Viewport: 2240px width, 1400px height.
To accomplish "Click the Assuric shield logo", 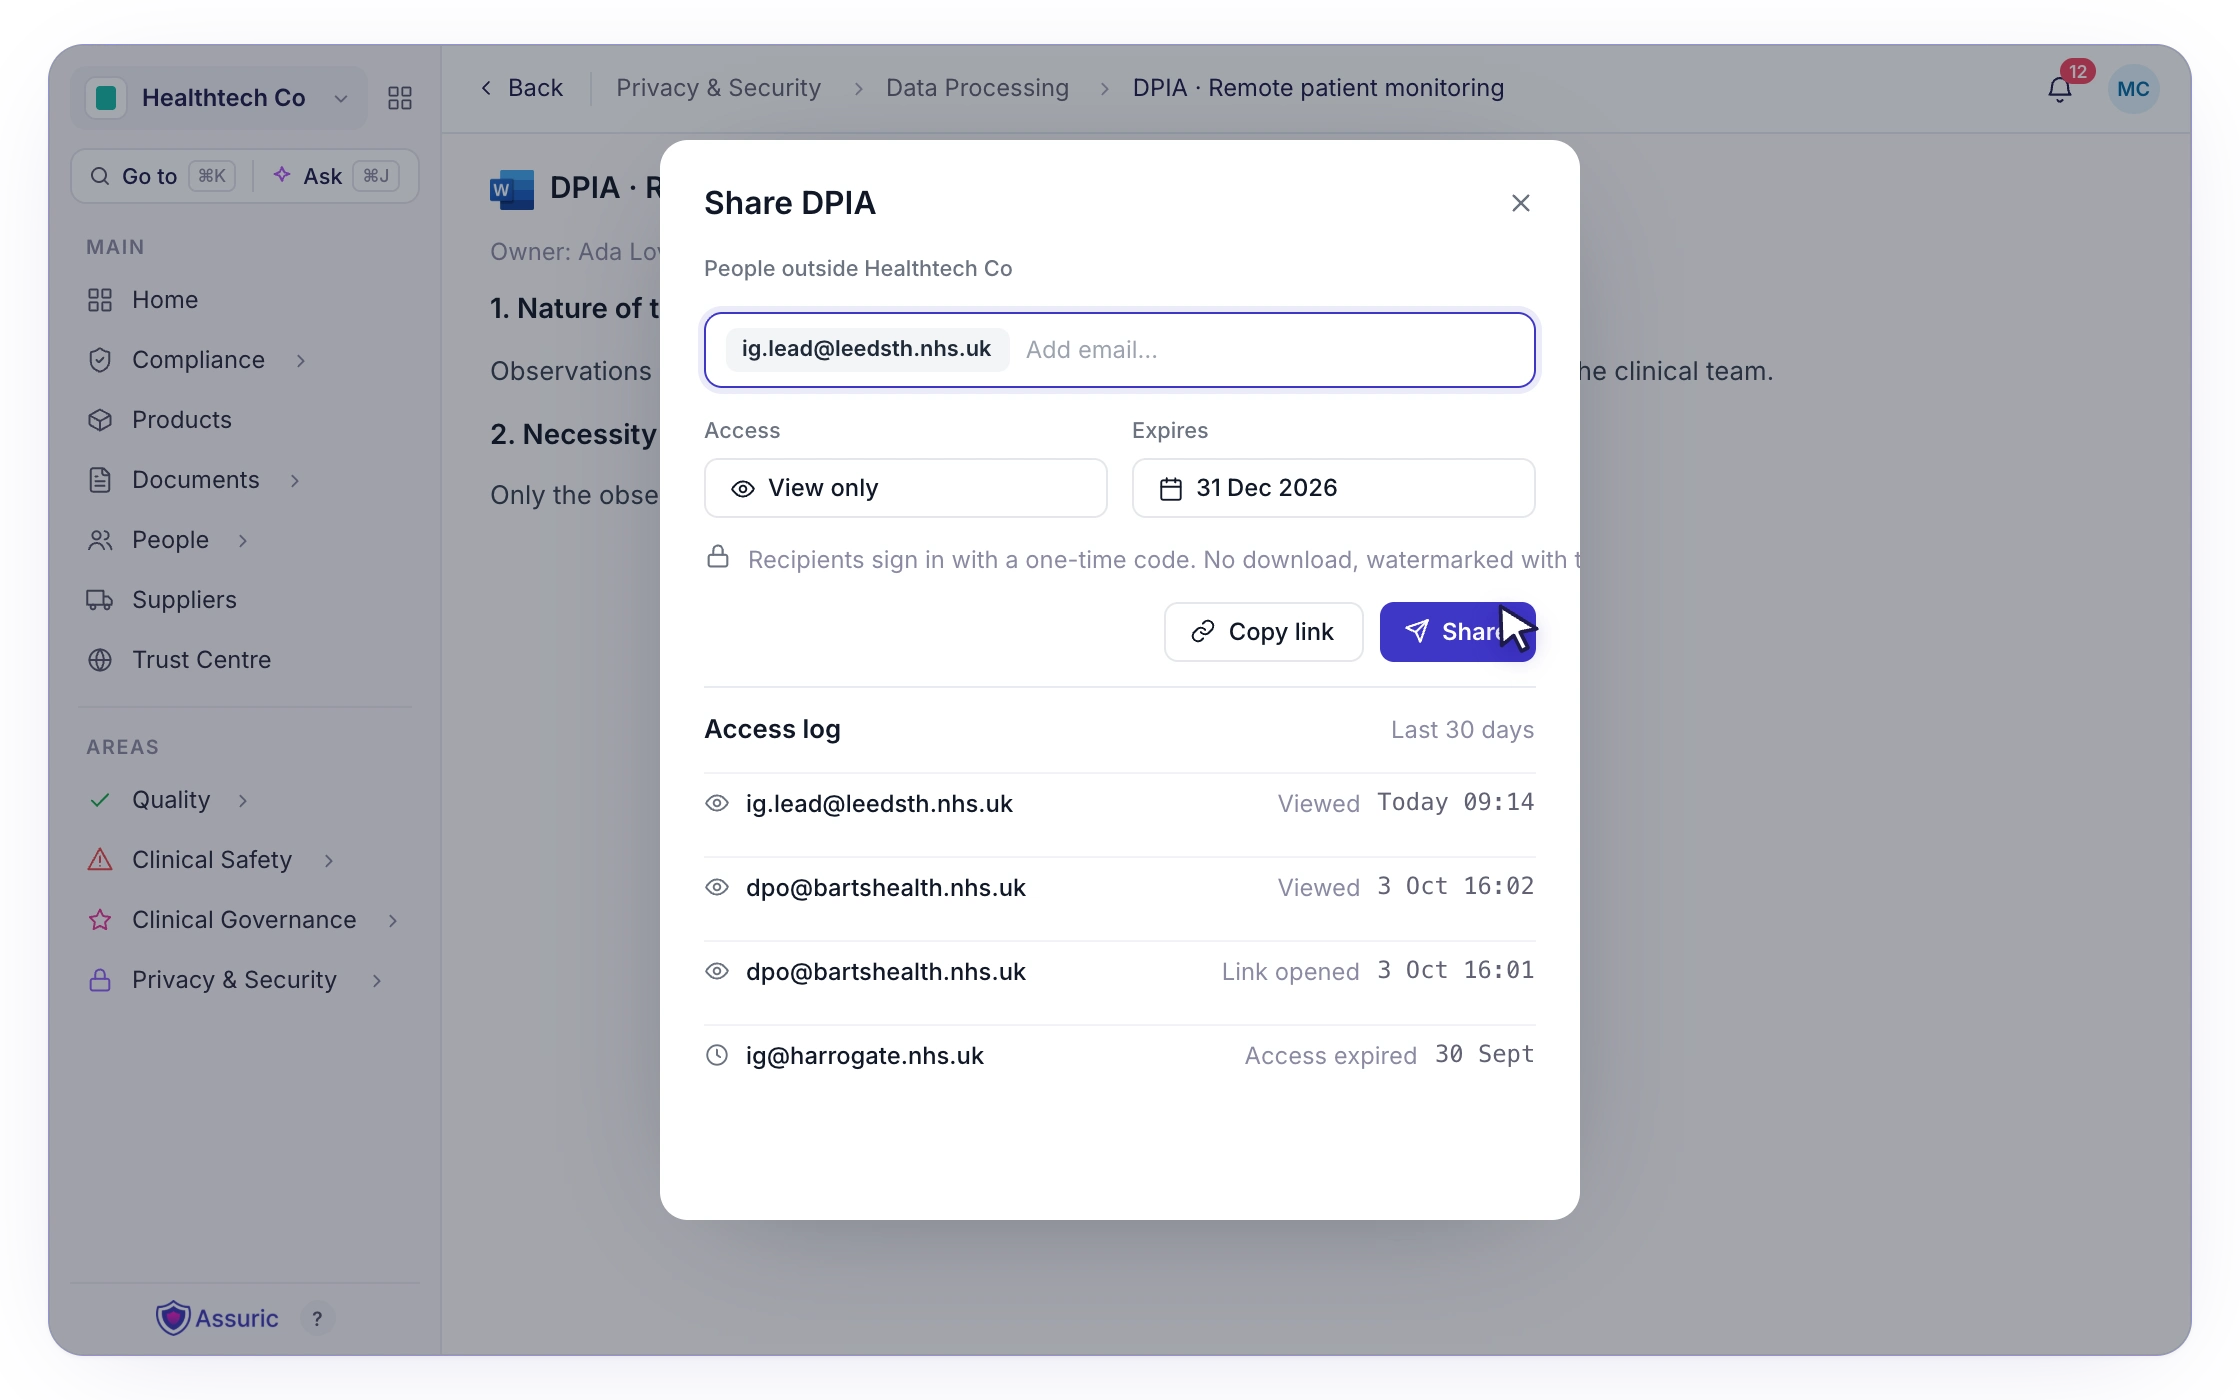I will click(173, 1318).
